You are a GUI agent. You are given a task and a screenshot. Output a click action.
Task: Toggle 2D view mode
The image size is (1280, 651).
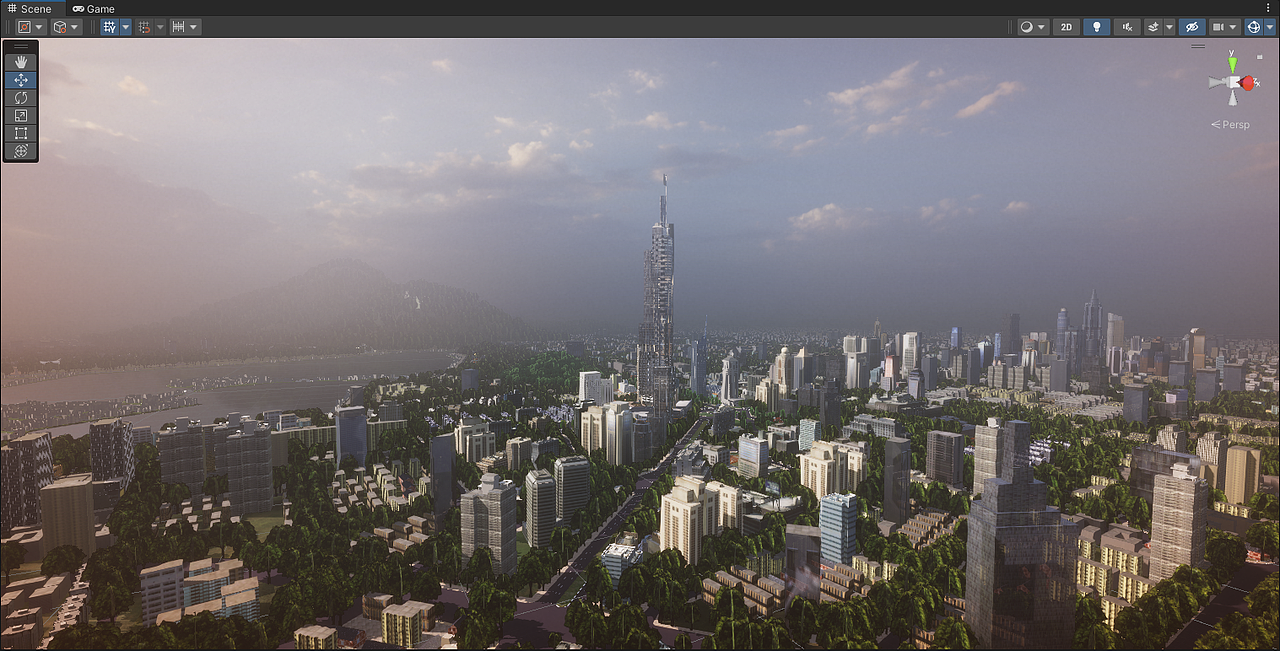point(1066,27)
